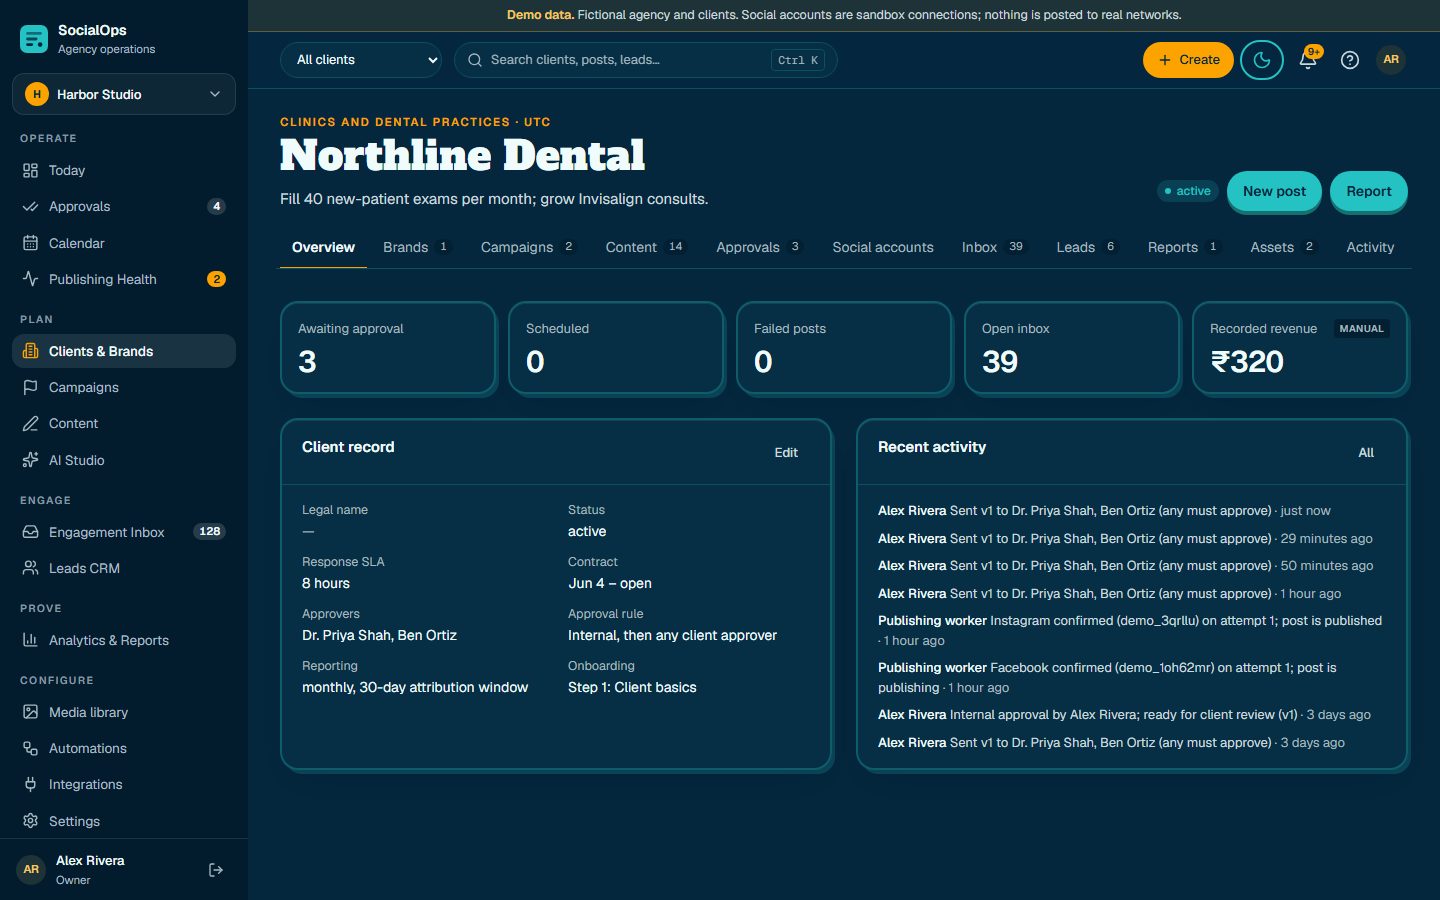Open notifications bell

click(1308, 60)
